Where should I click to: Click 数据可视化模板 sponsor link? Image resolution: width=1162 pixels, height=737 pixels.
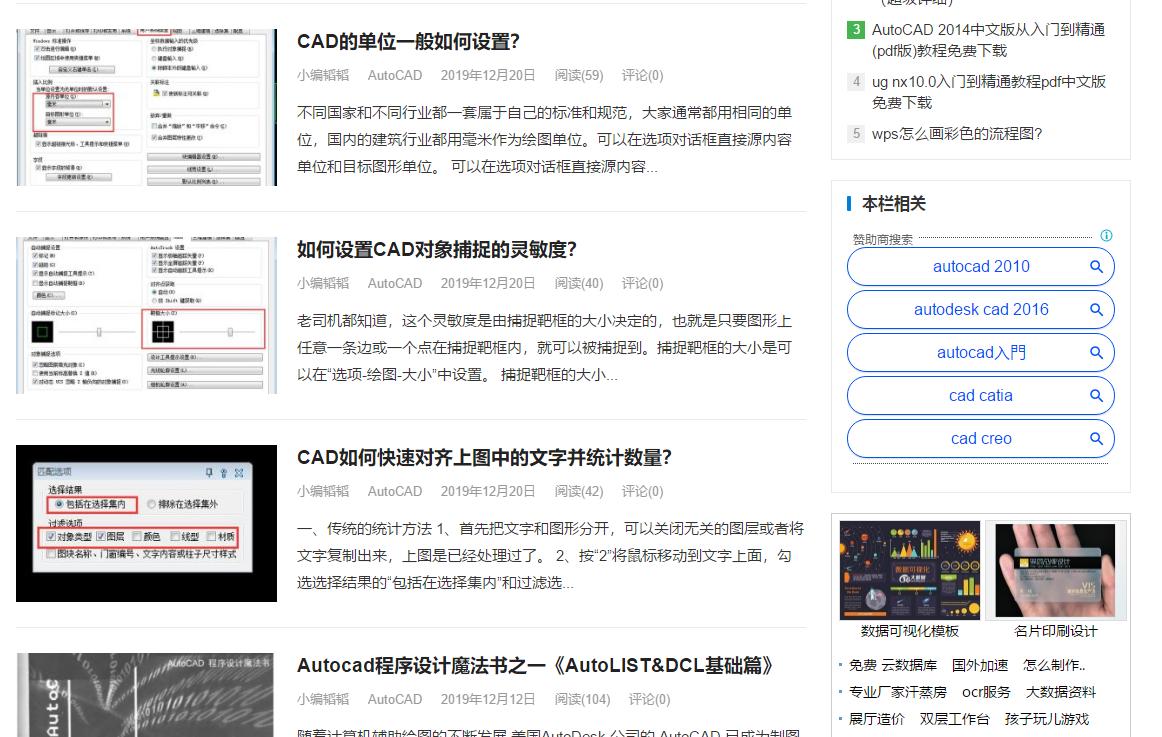[x=908, y=631]
